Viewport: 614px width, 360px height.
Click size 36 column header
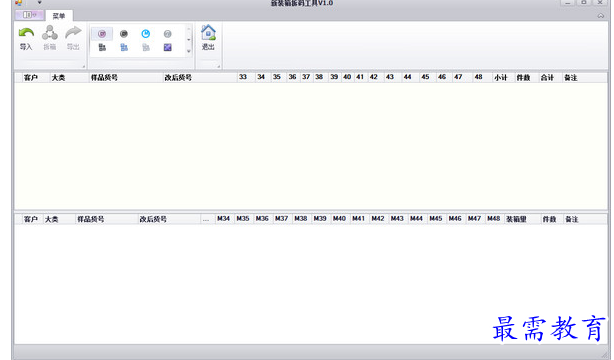pos(293,77)
